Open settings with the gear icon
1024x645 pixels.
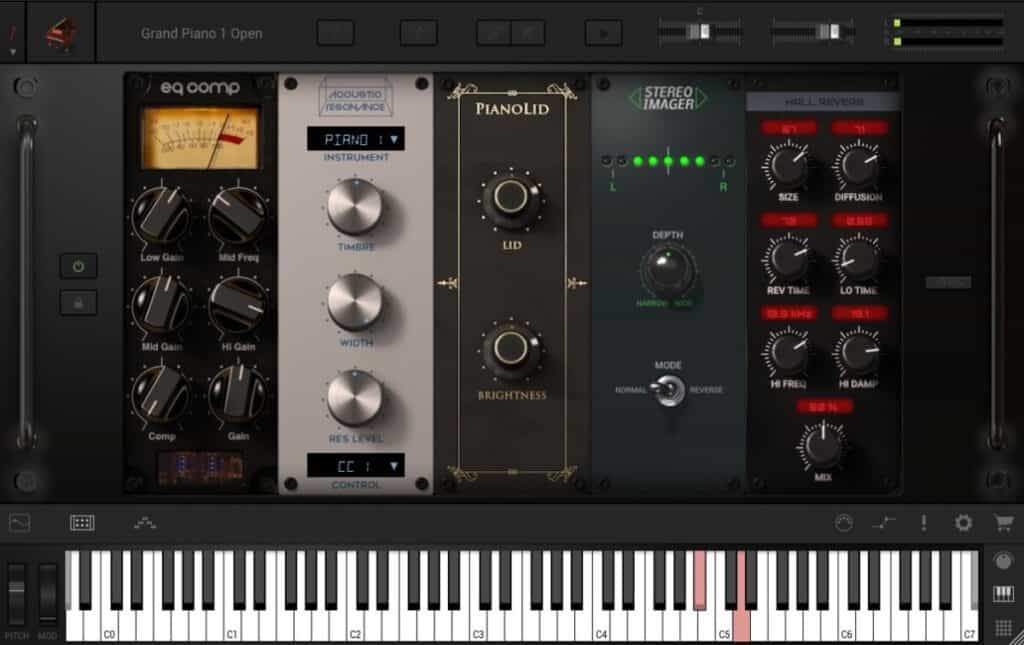963,523
